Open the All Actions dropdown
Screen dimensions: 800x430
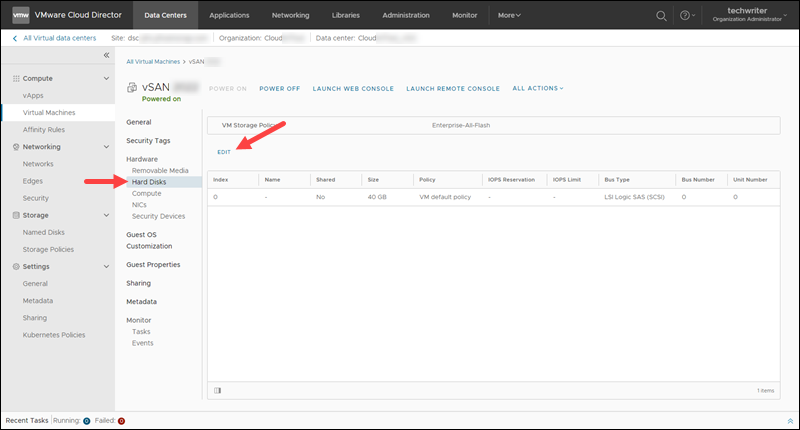tap(538, 88)
